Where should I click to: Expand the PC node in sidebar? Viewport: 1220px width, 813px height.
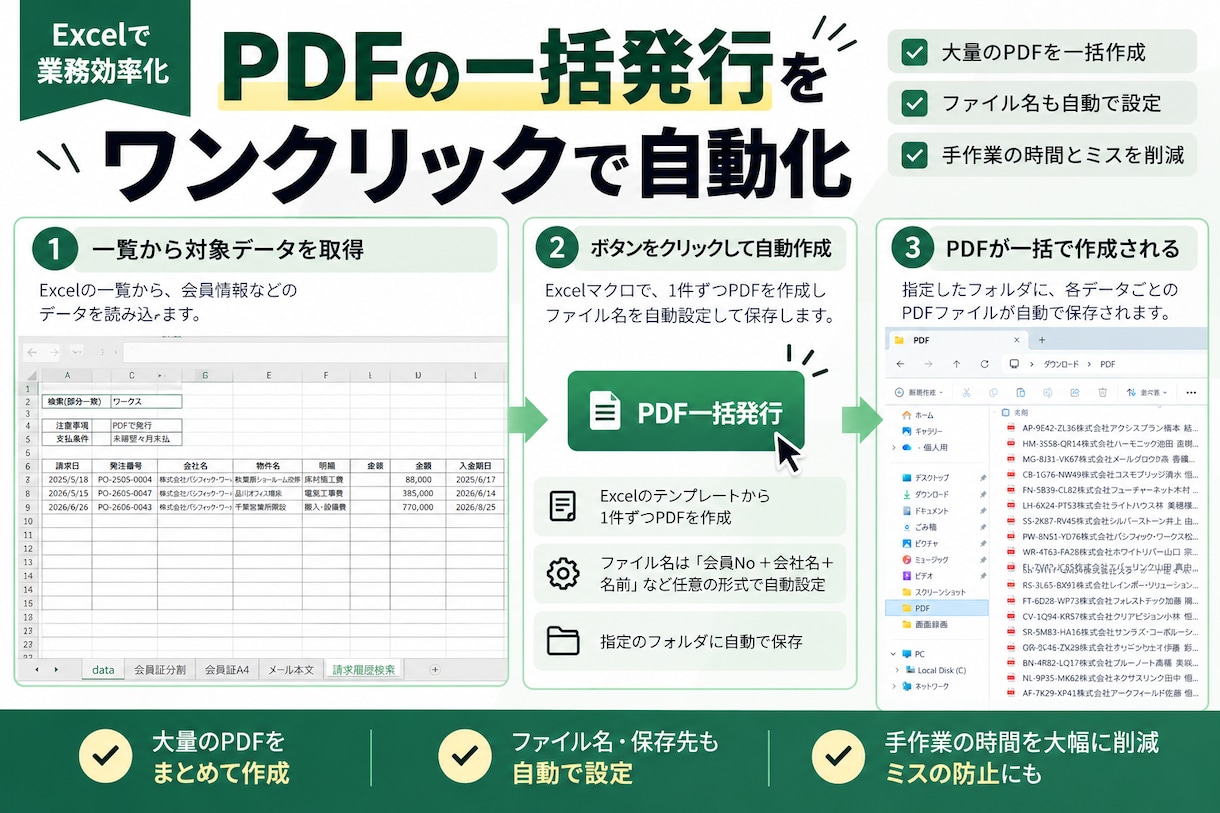[893, 653]
